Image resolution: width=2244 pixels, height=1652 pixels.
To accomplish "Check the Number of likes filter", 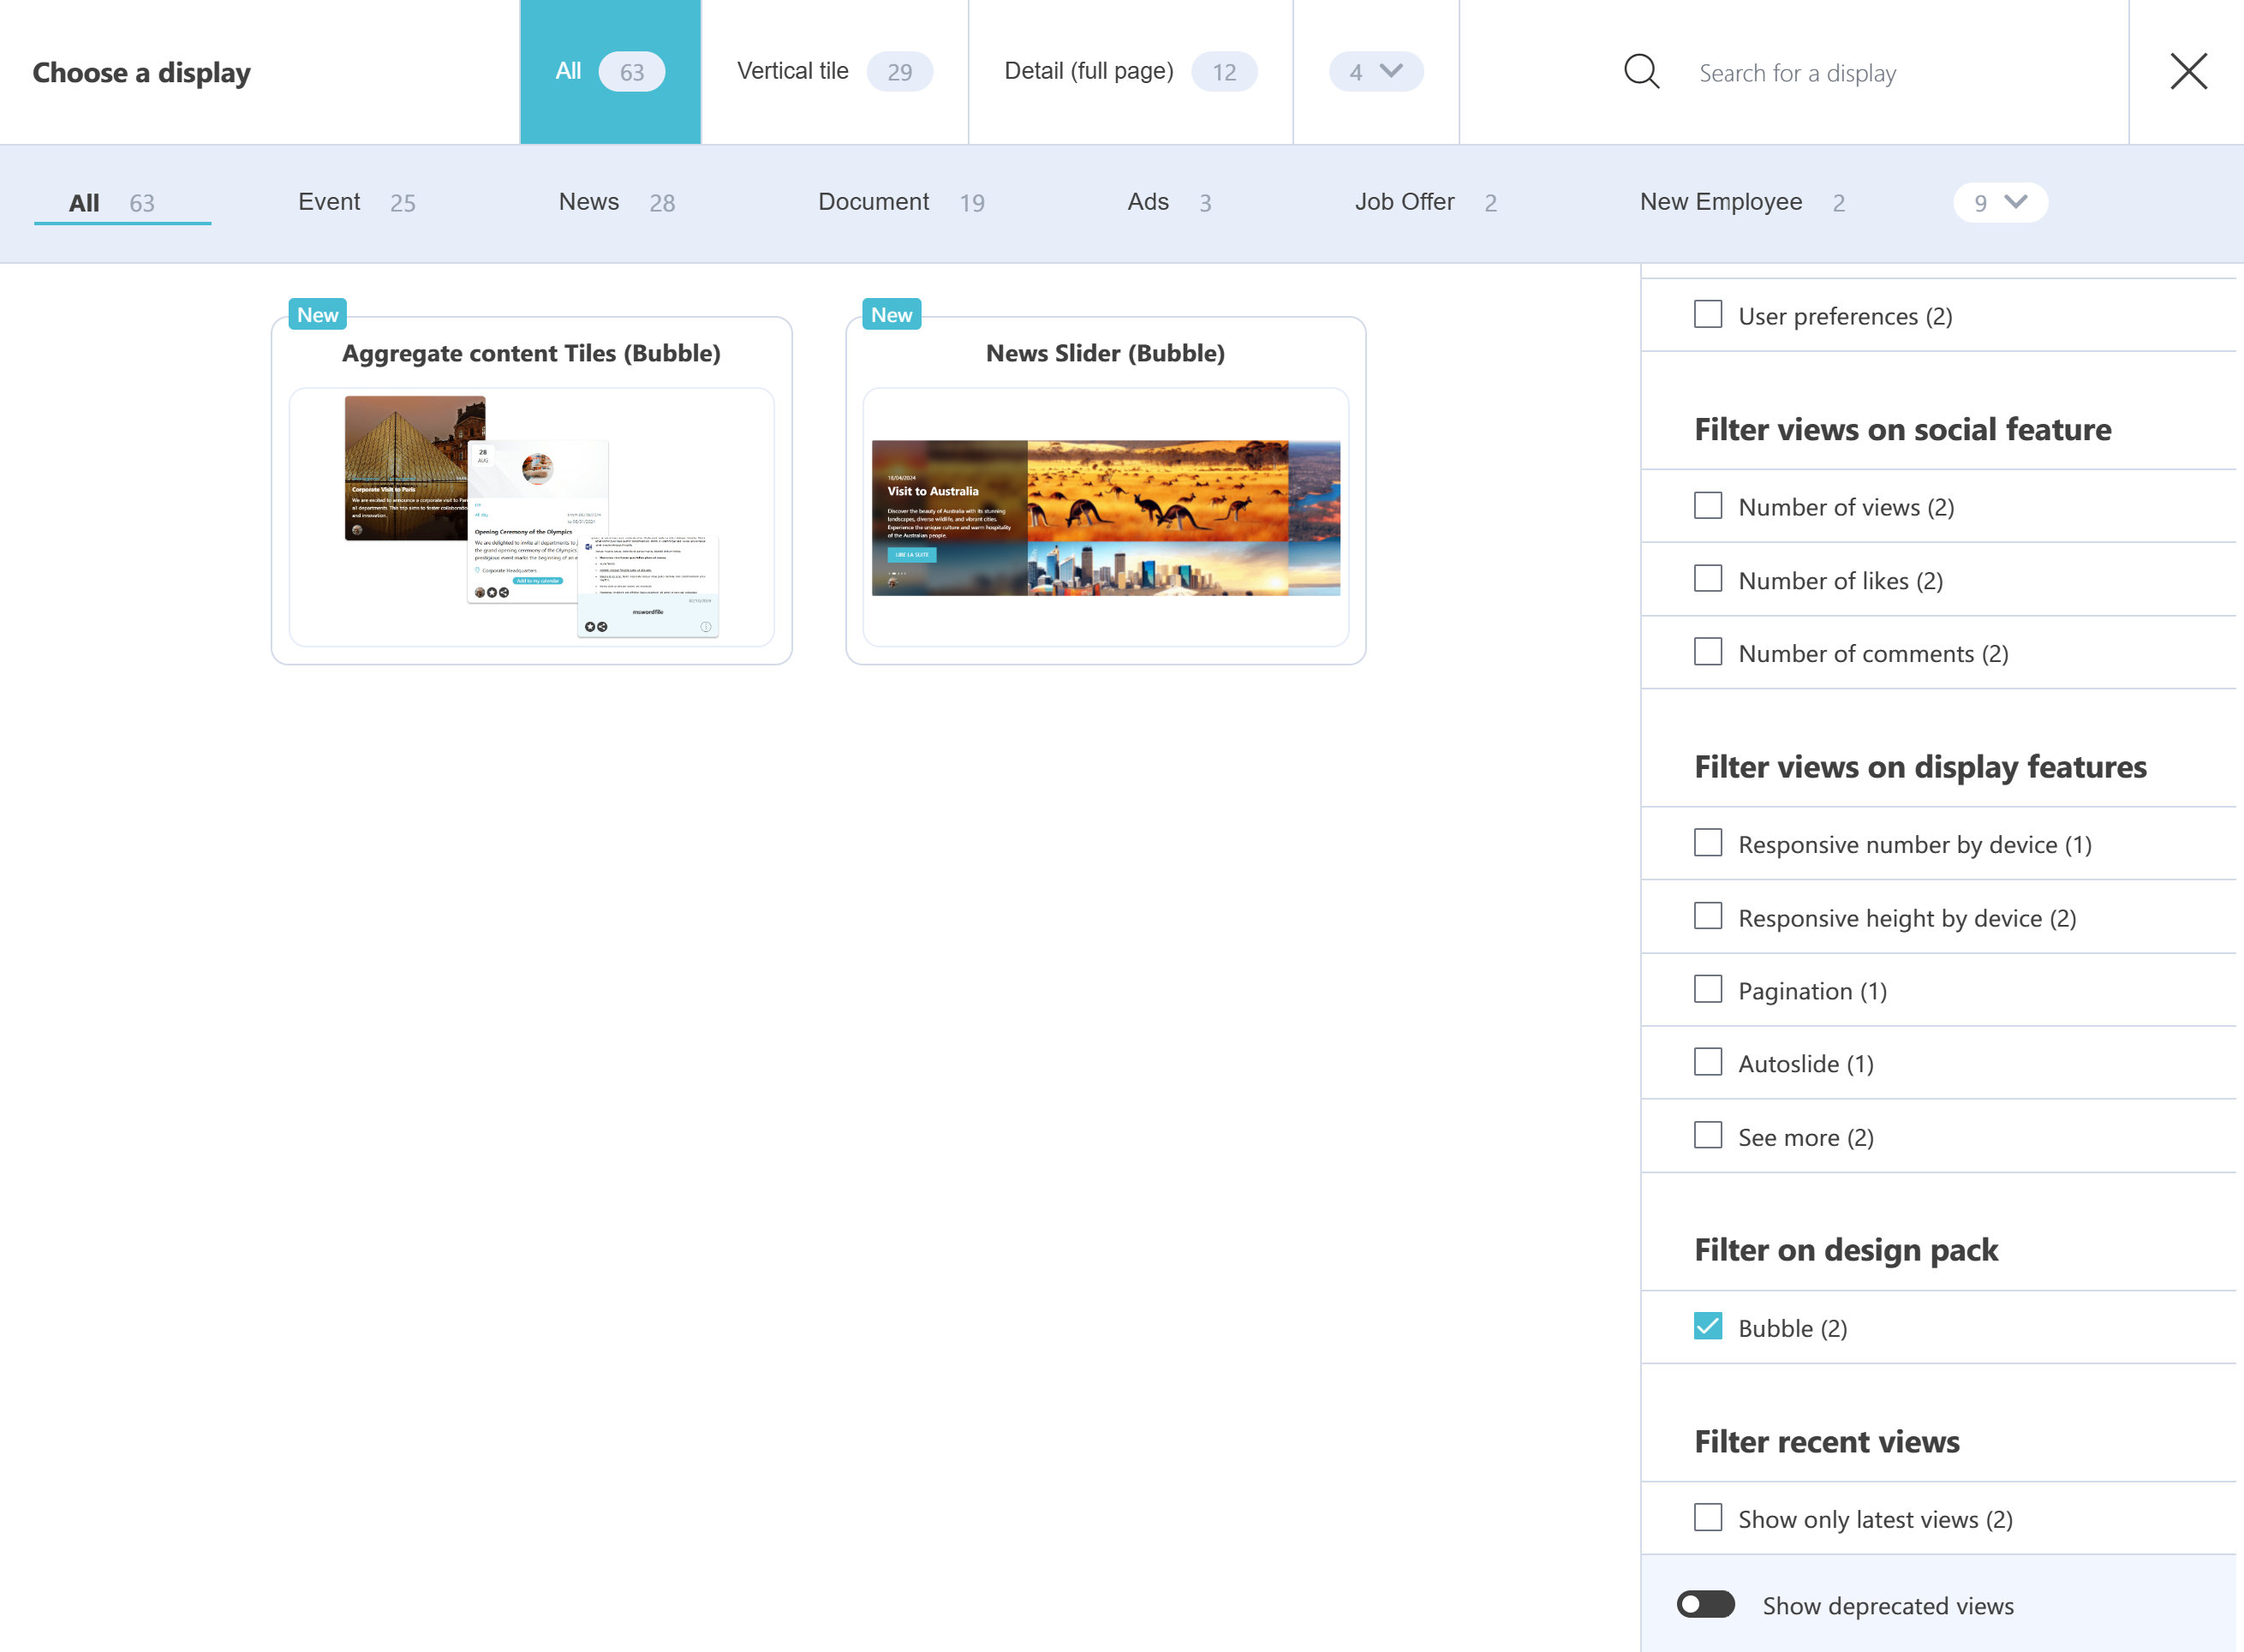I will tap(1708, 579).
